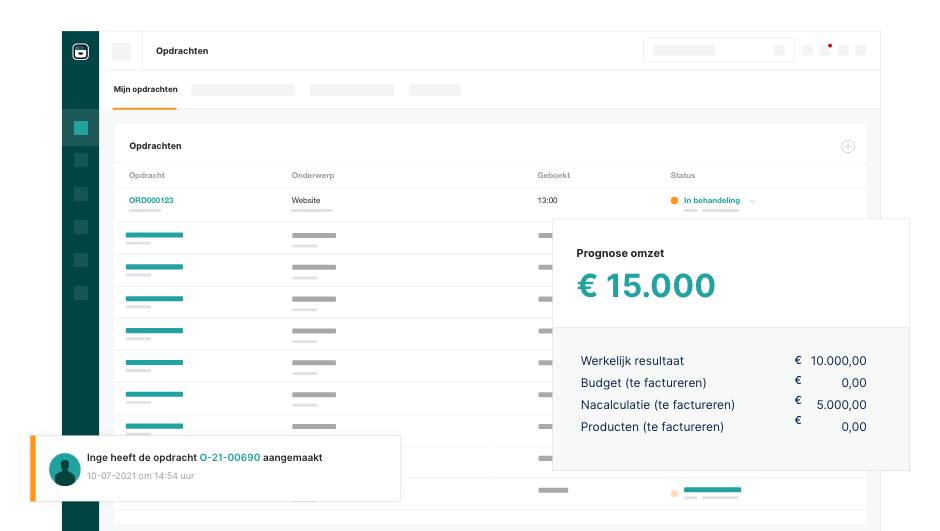This screenshot has height=531, width=940.
Task: Open notifications icon with red dot
Action: tap(825, 50)
